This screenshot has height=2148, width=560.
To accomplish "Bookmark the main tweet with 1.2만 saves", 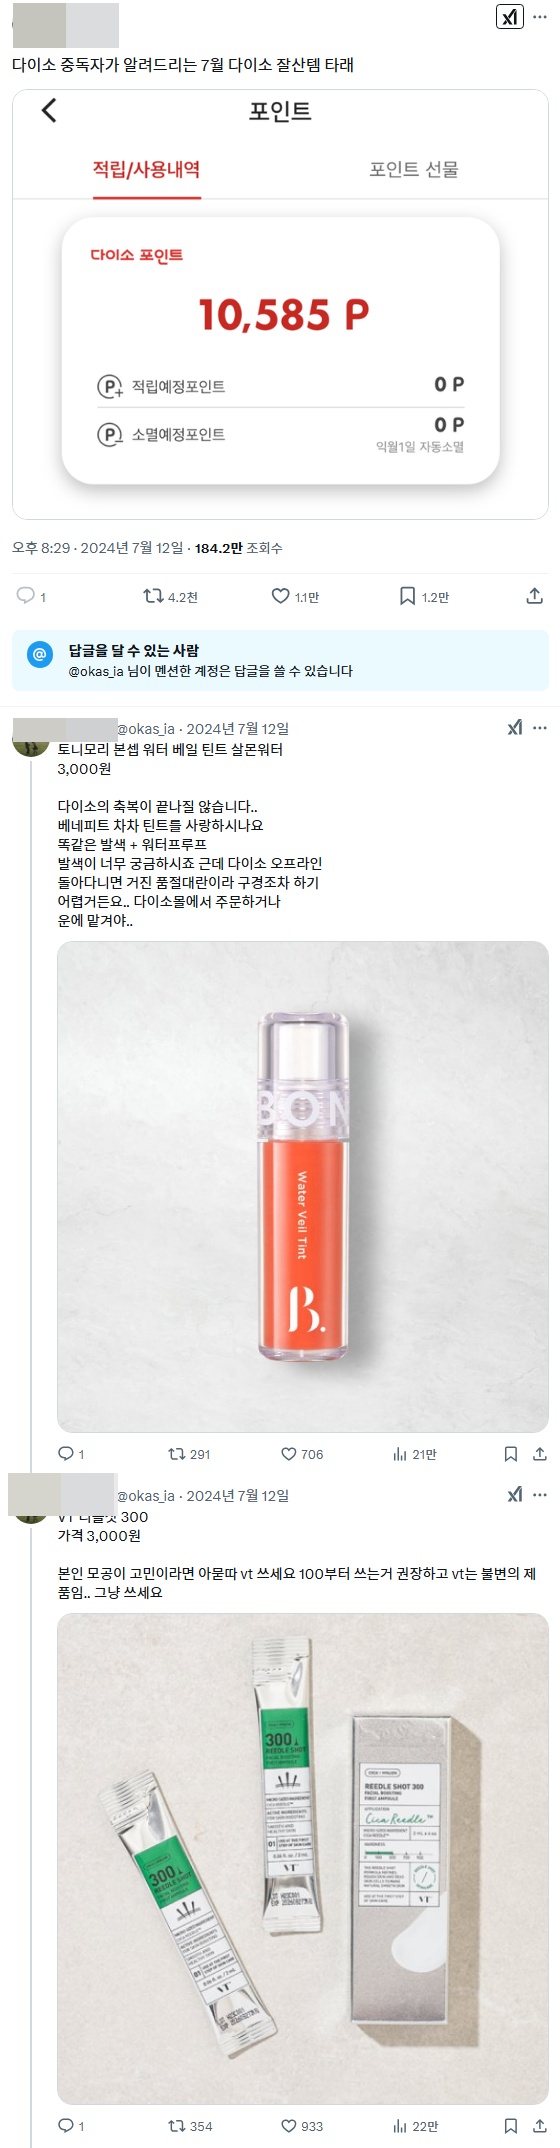I will click(x=424, y=596).
